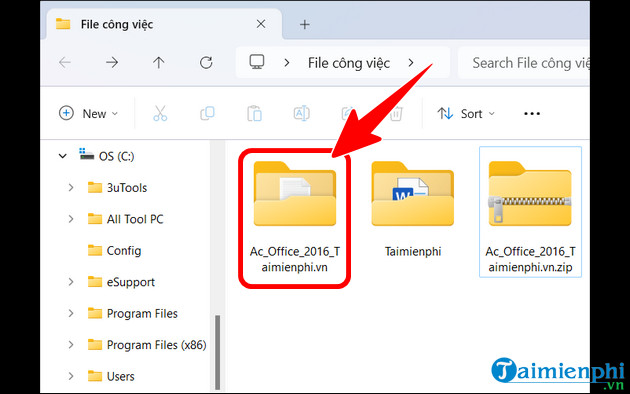Expand the Program Files folder node
The width and height of the screenshot is (630, 394).
coord(71,313)
